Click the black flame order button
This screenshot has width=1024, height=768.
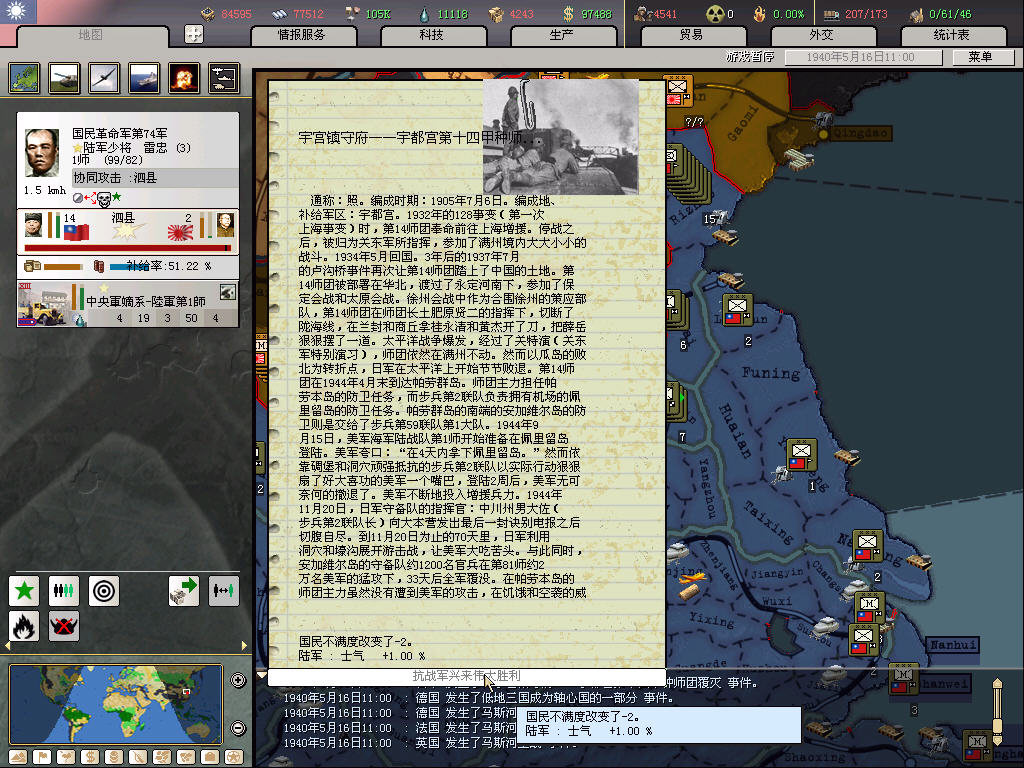pyautogui.click(x=24, y=627)
